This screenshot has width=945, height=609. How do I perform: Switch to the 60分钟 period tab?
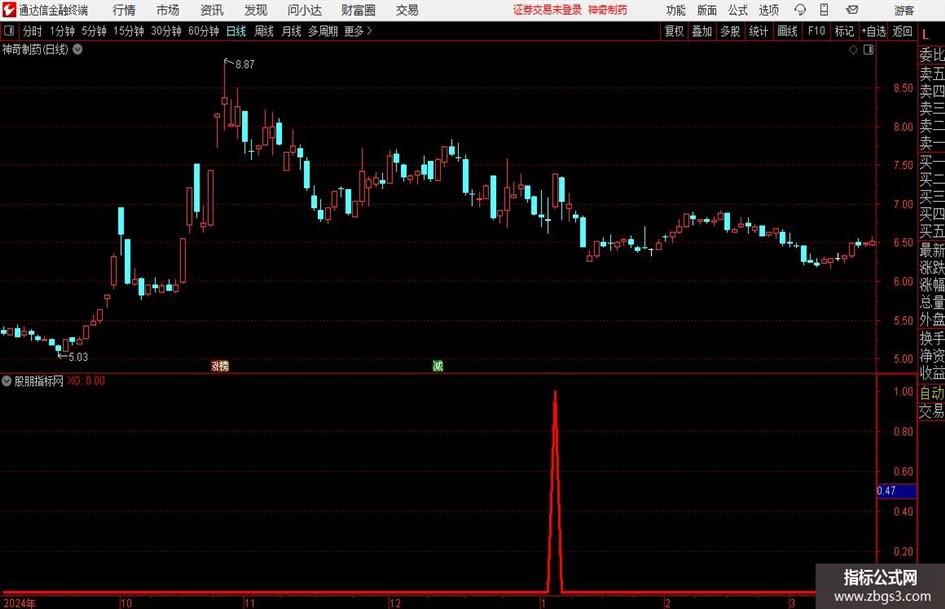204,31
